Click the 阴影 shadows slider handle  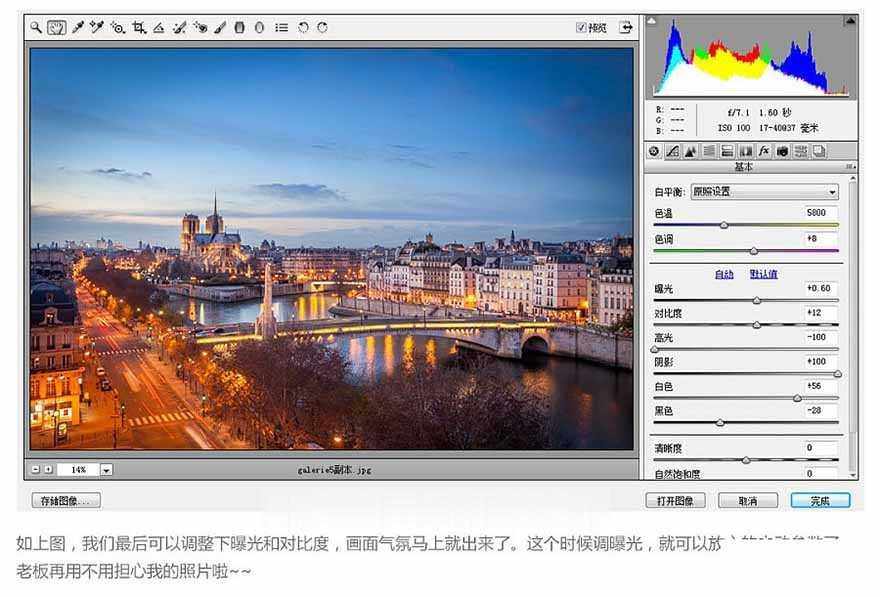tap(837, 374)
